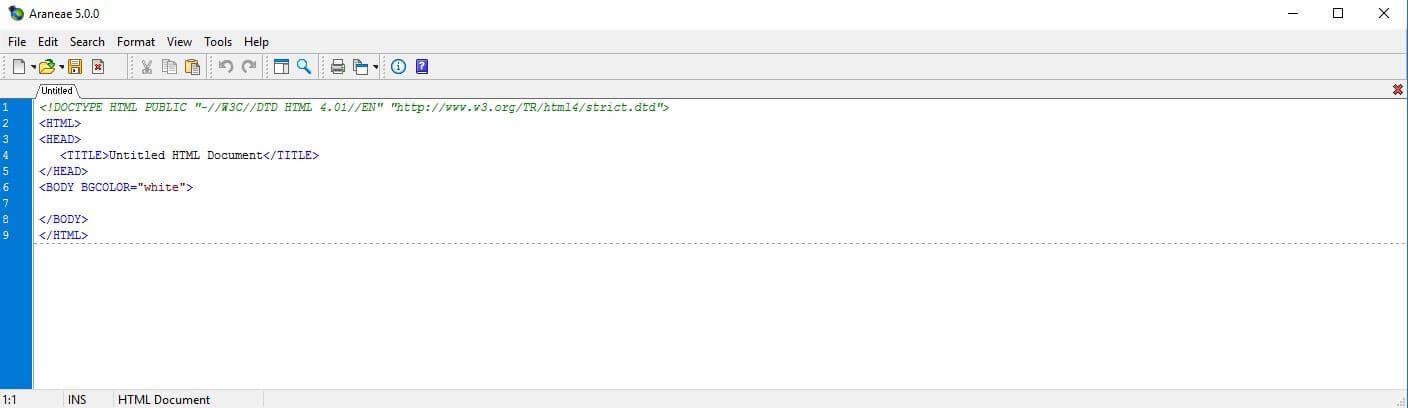The image size is (1408, 408).
Task: Click the opening <HTML> tag line
Action: tap(61, 123)
